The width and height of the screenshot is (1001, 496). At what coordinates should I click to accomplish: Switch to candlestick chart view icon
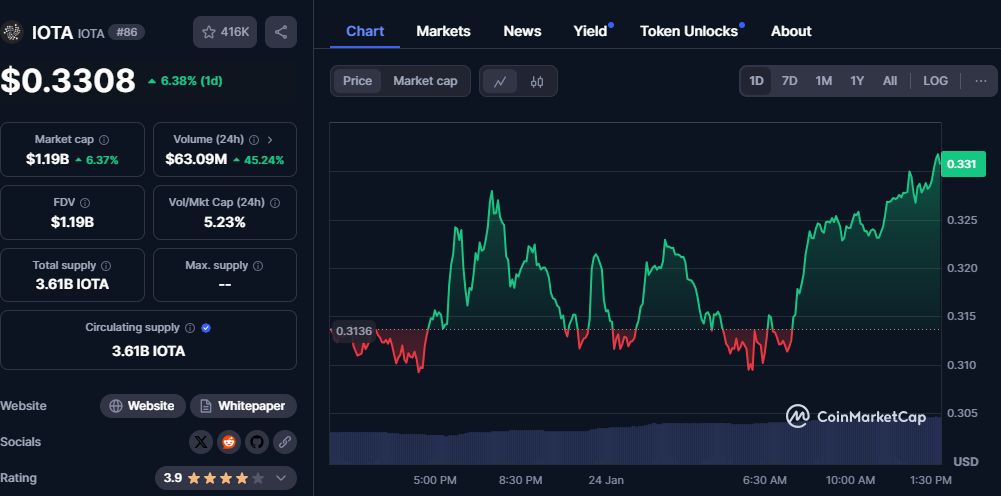(536, 81)
